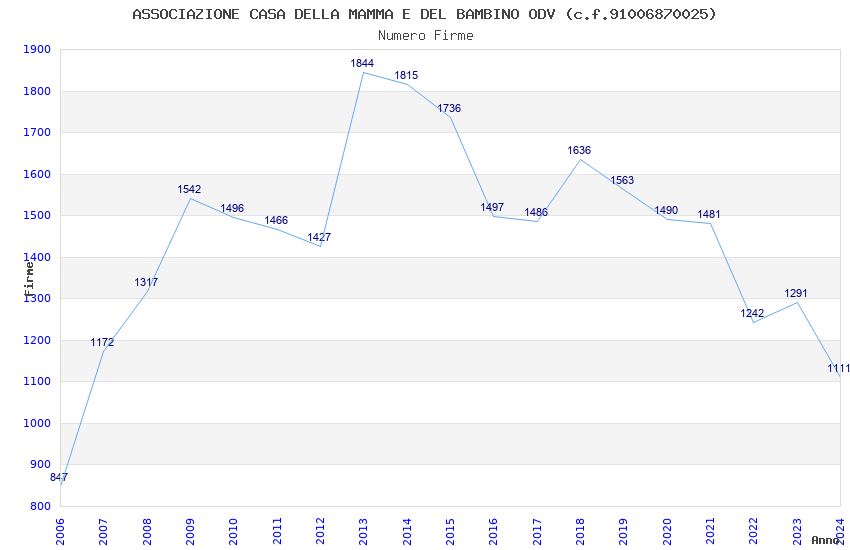
Task: Select the 1736 data label
Action: tap(449, 108)
